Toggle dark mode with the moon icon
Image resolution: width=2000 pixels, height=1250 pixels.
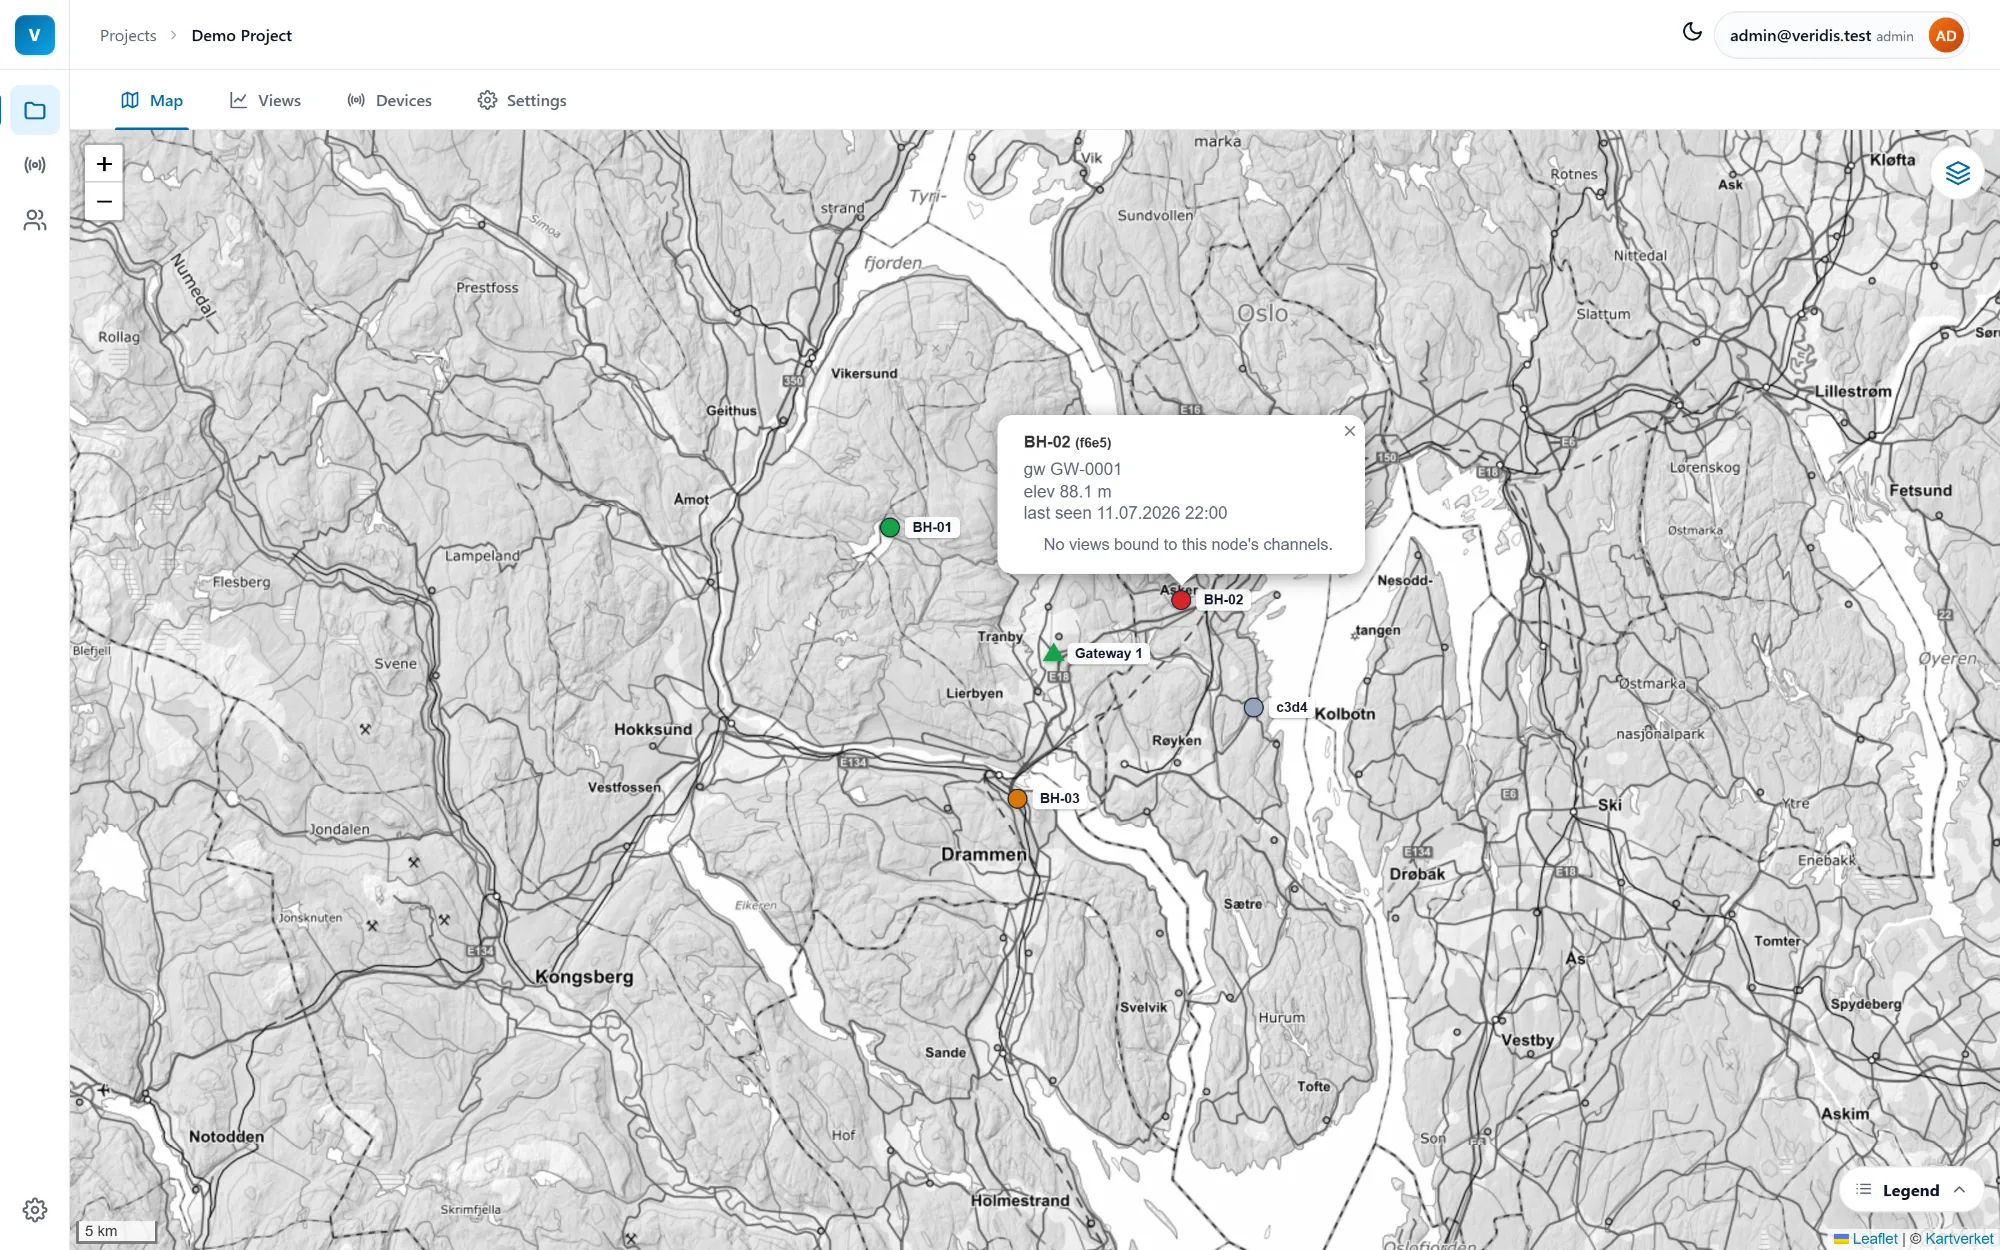coord(1692,32)
